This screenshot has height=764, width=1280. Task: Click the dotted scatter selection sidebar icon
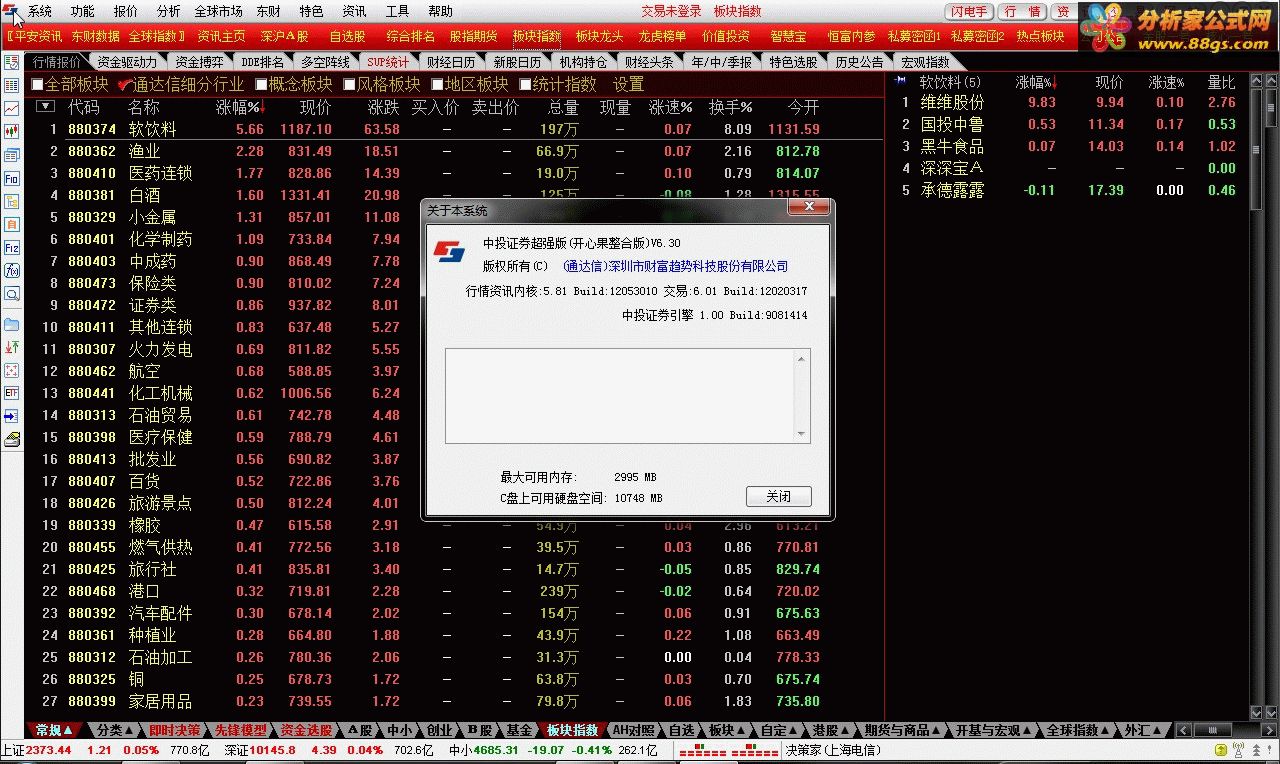point(12,370)
